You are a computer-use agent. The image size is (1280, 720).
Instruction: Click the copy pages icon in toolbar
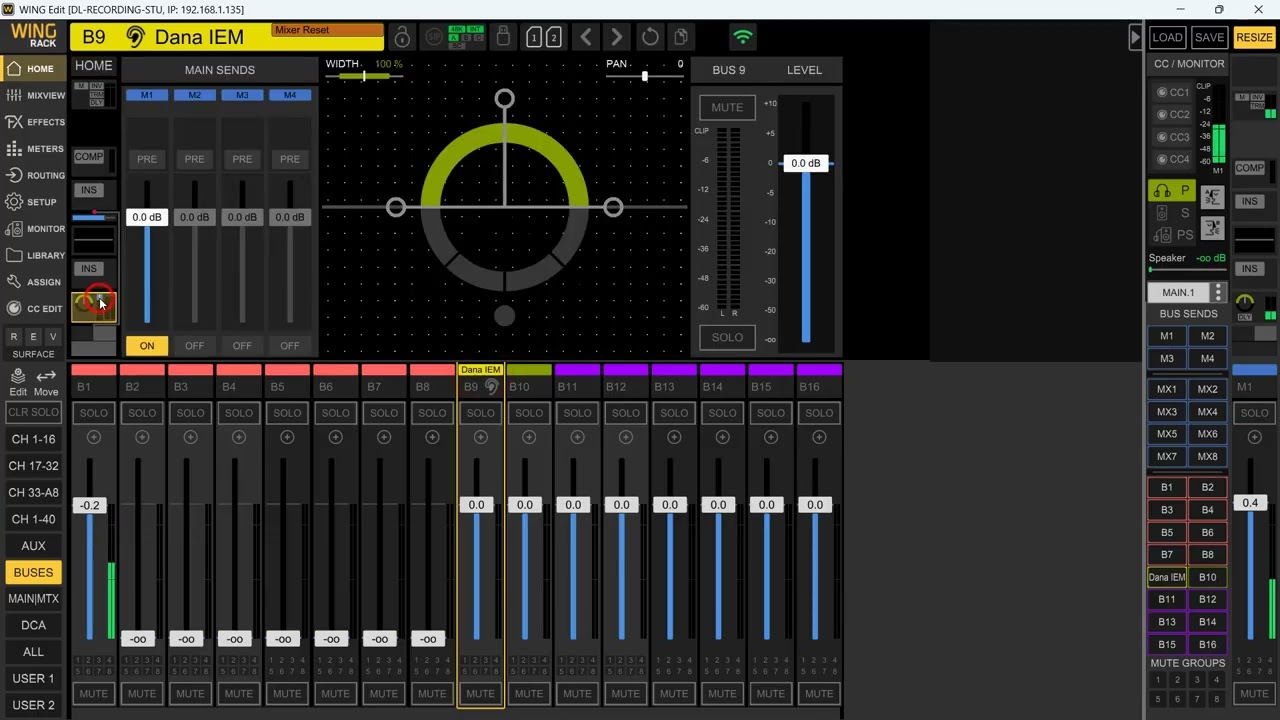681,37
